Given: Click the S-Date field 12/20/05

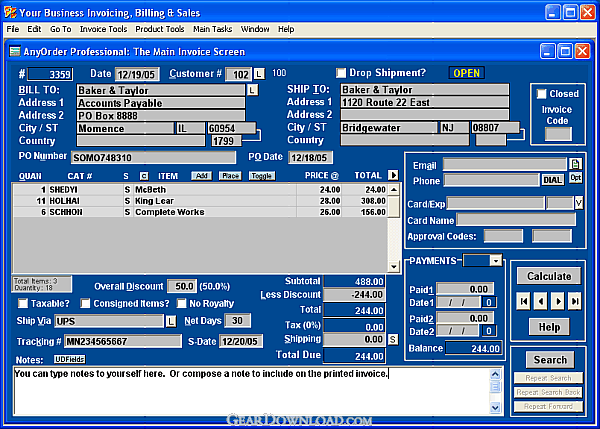Looking at the screenshot, I should 241,341.
